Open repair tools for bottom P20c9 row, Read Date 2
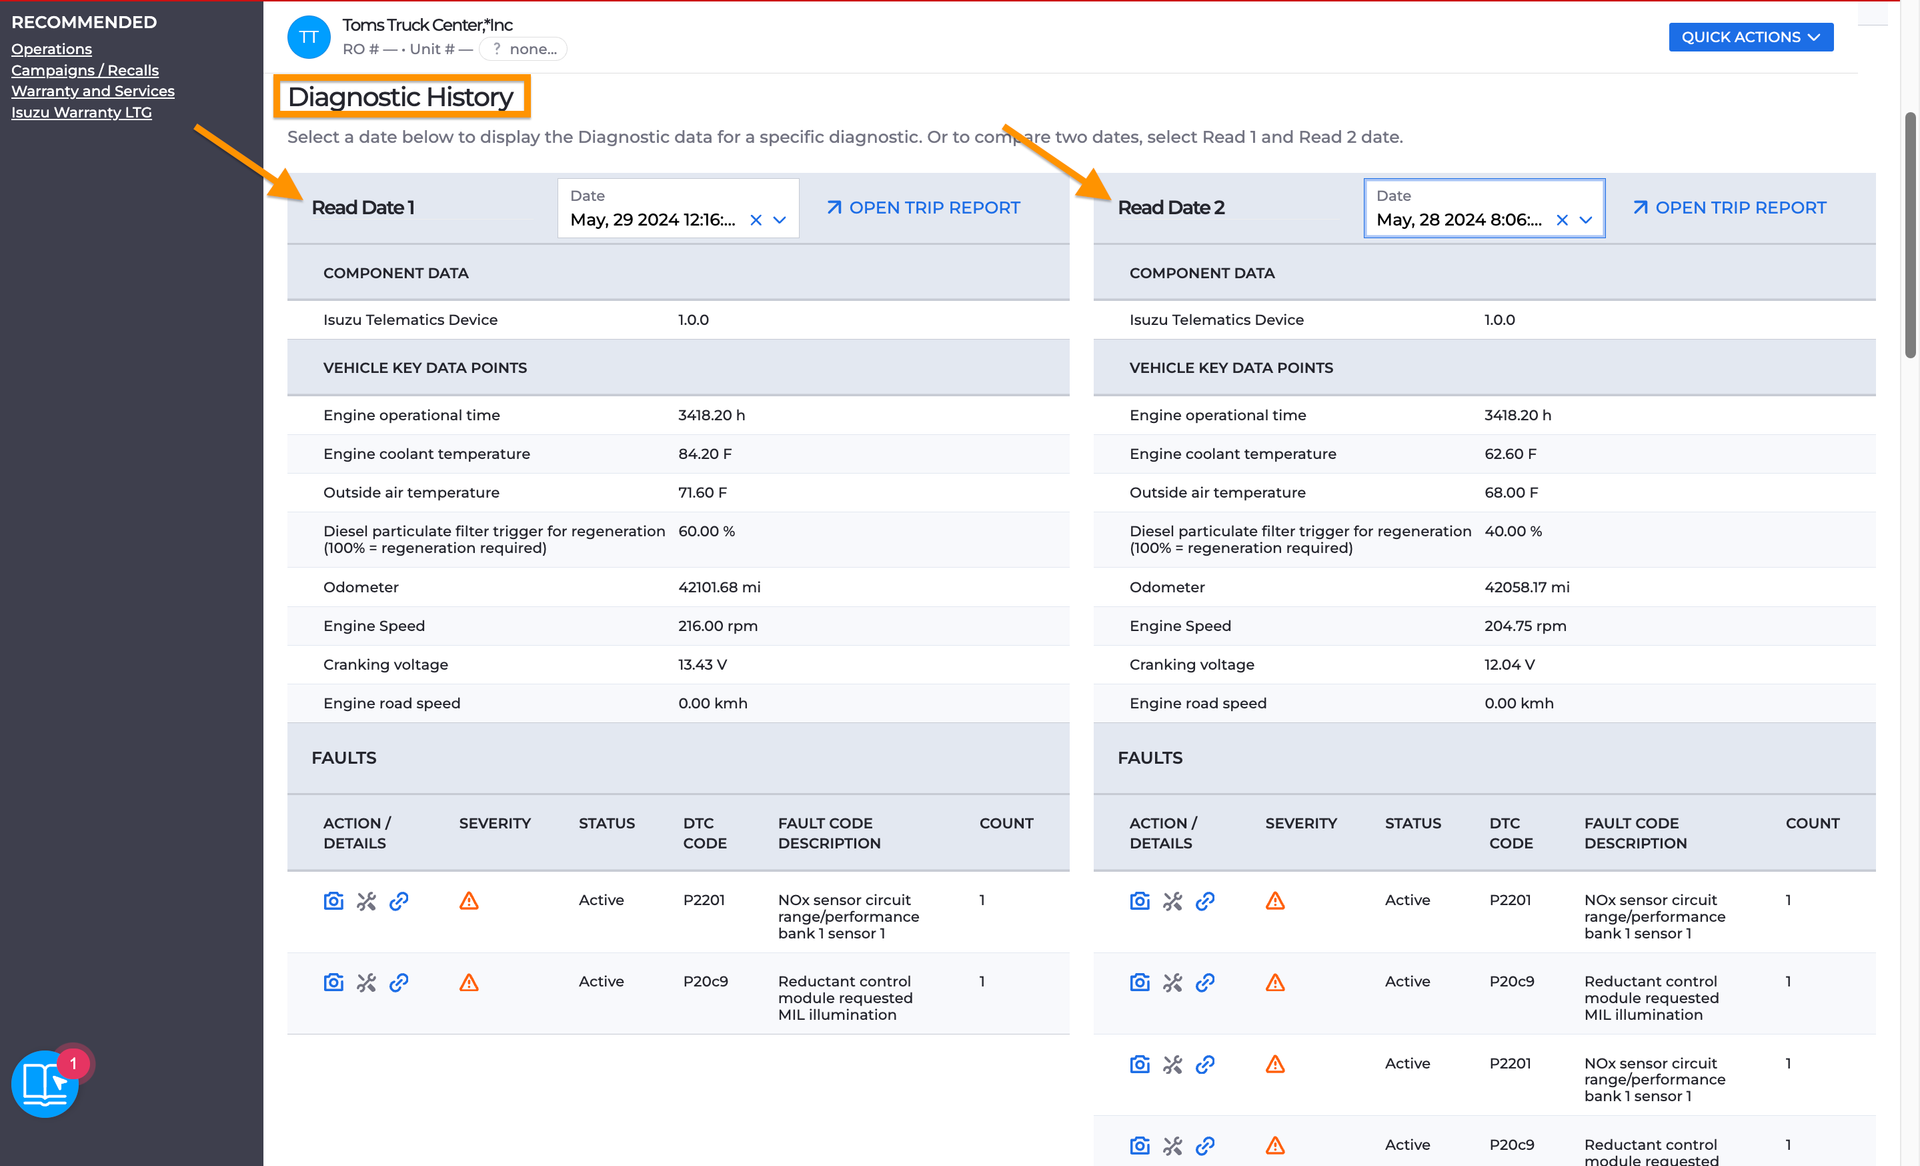 click(x=1173, y=1146)
